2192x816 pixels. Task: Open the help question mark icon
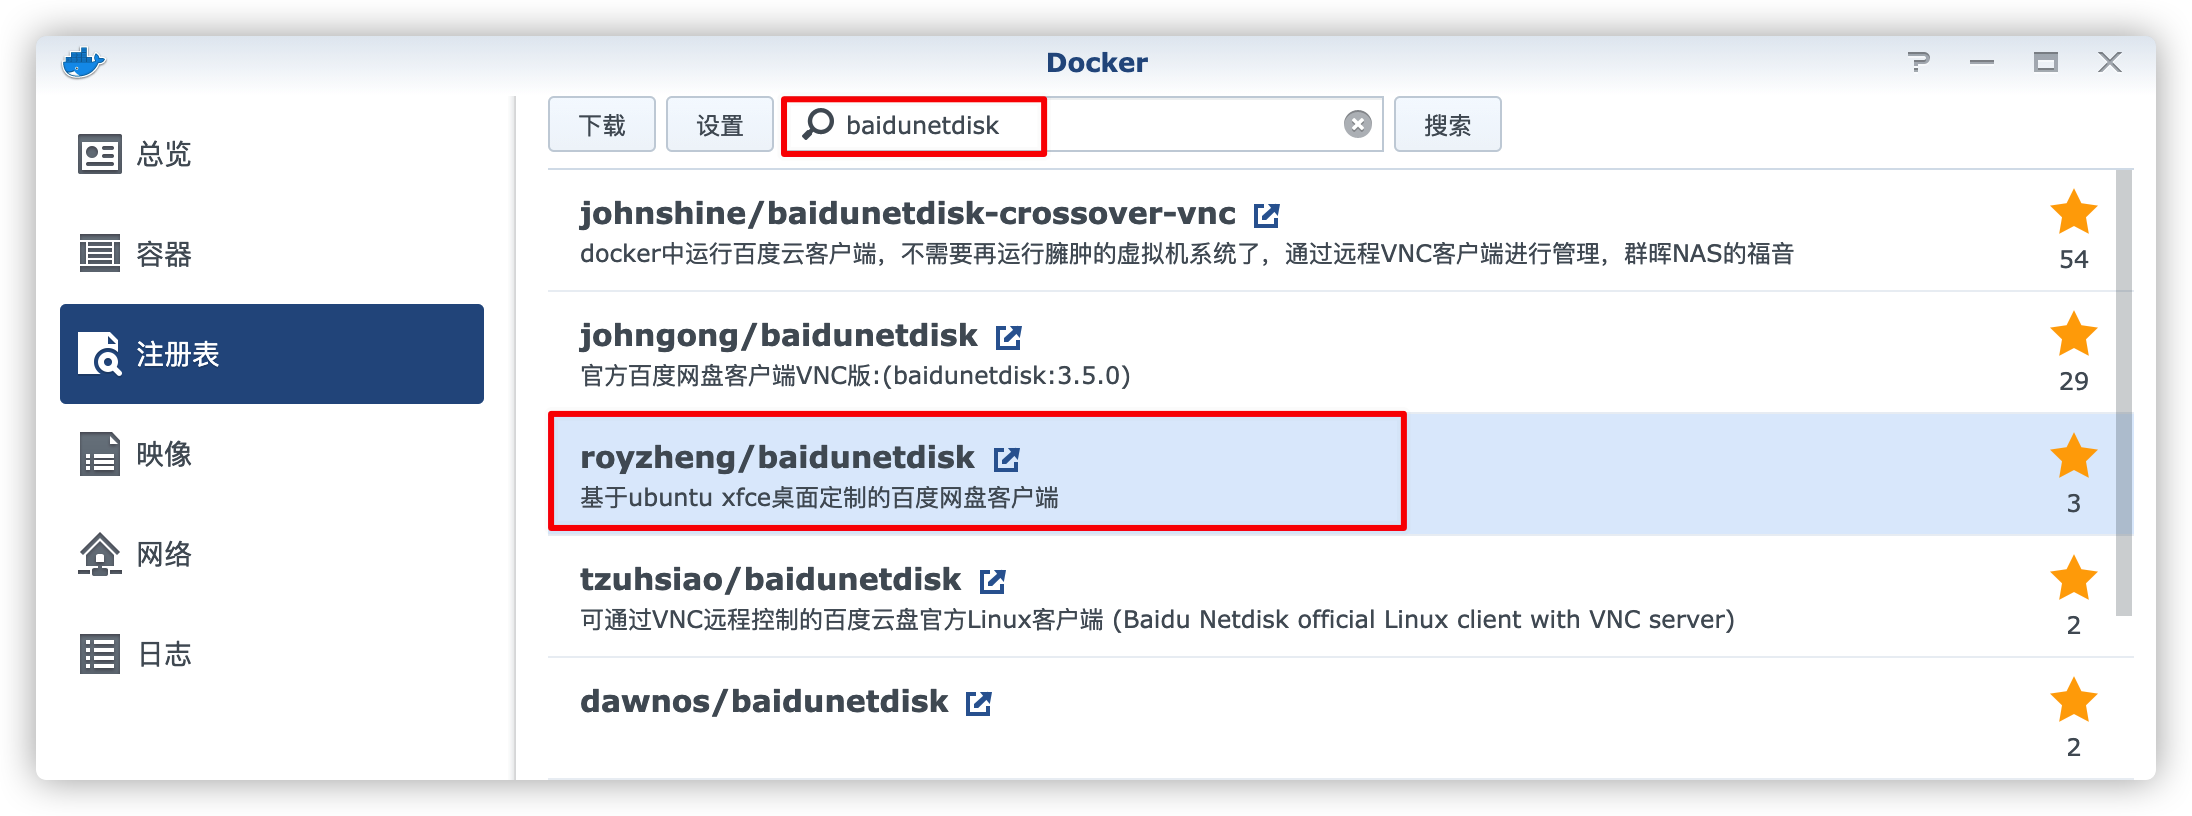point(1917,62)
